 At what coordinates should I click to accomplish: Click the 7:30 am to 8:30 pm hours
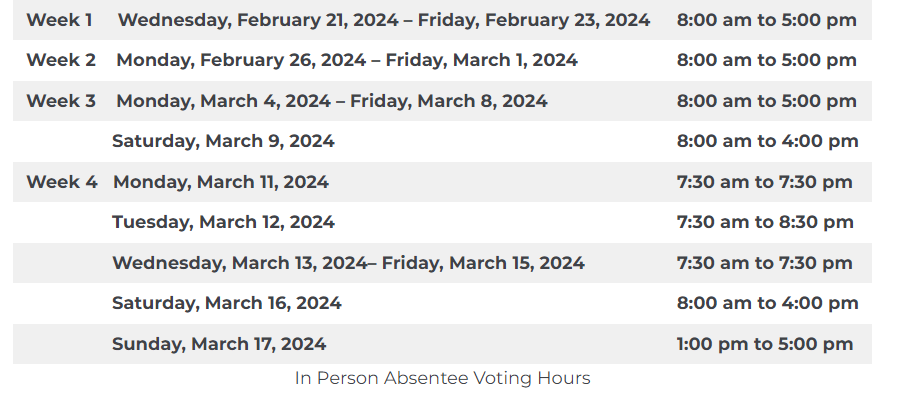[x=765, y=222]
